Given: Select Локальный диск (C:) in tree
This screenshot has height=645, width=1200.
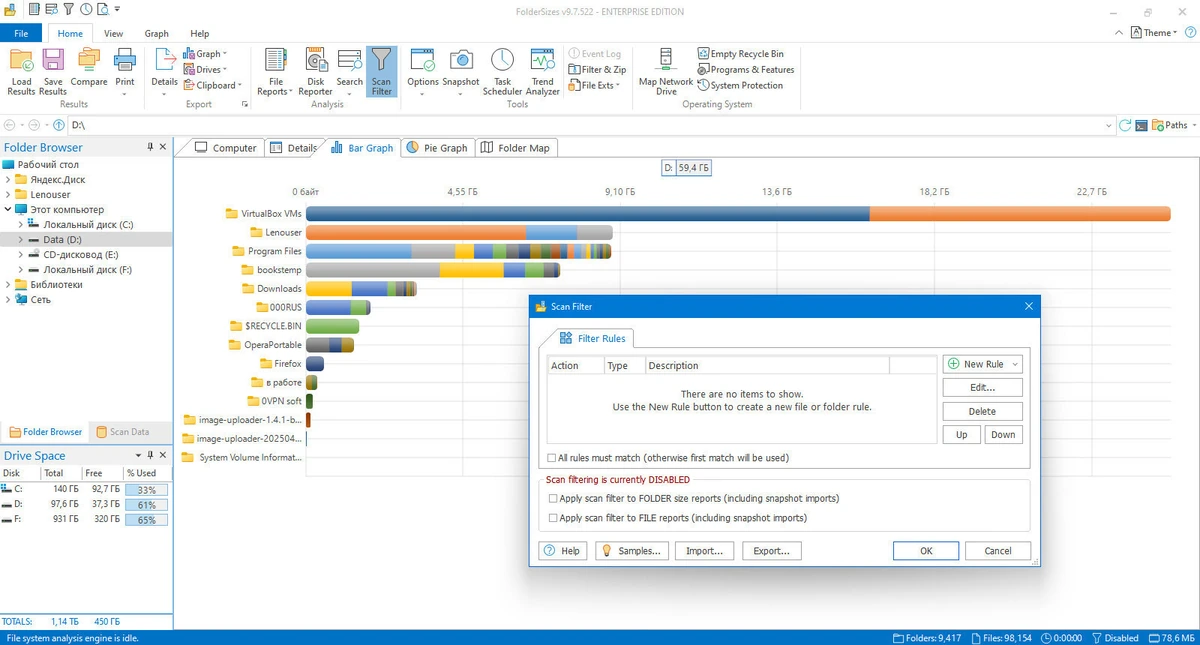Looking at the screenshot, I should 88,225.
